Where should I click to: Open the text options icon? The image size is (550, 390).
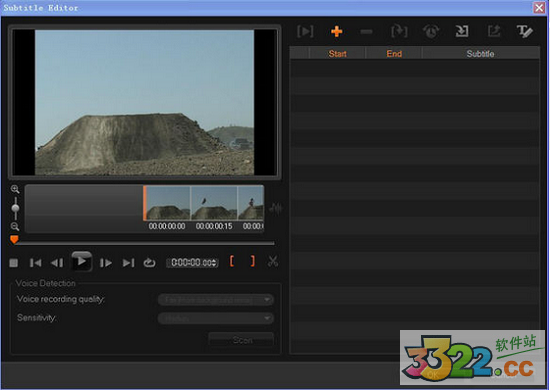tap(525, 32)
